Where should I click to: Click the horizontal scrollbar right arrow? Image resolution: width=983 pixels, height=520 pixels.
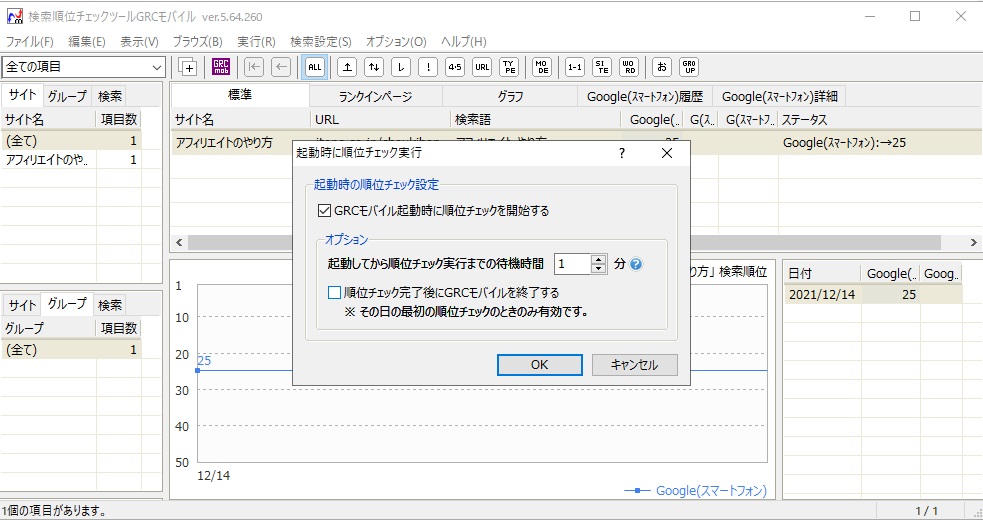pyautogui.click(x=974, y=242)
